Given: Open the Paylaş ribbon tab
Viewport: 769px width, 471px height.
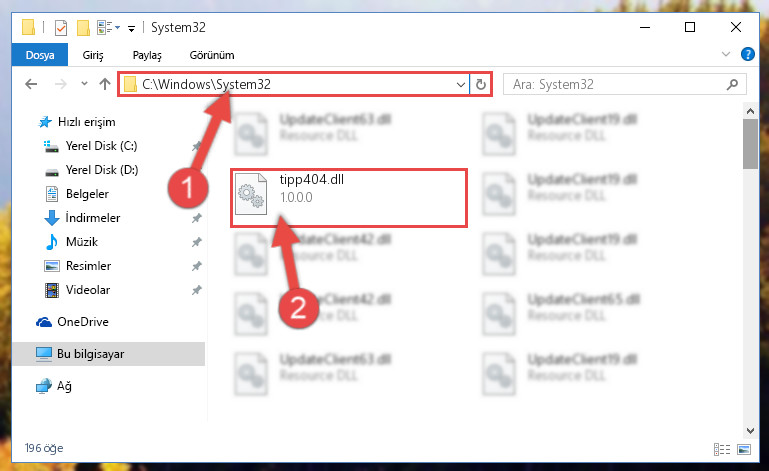Looking at the screenshot, I should [x=147, y=55].
